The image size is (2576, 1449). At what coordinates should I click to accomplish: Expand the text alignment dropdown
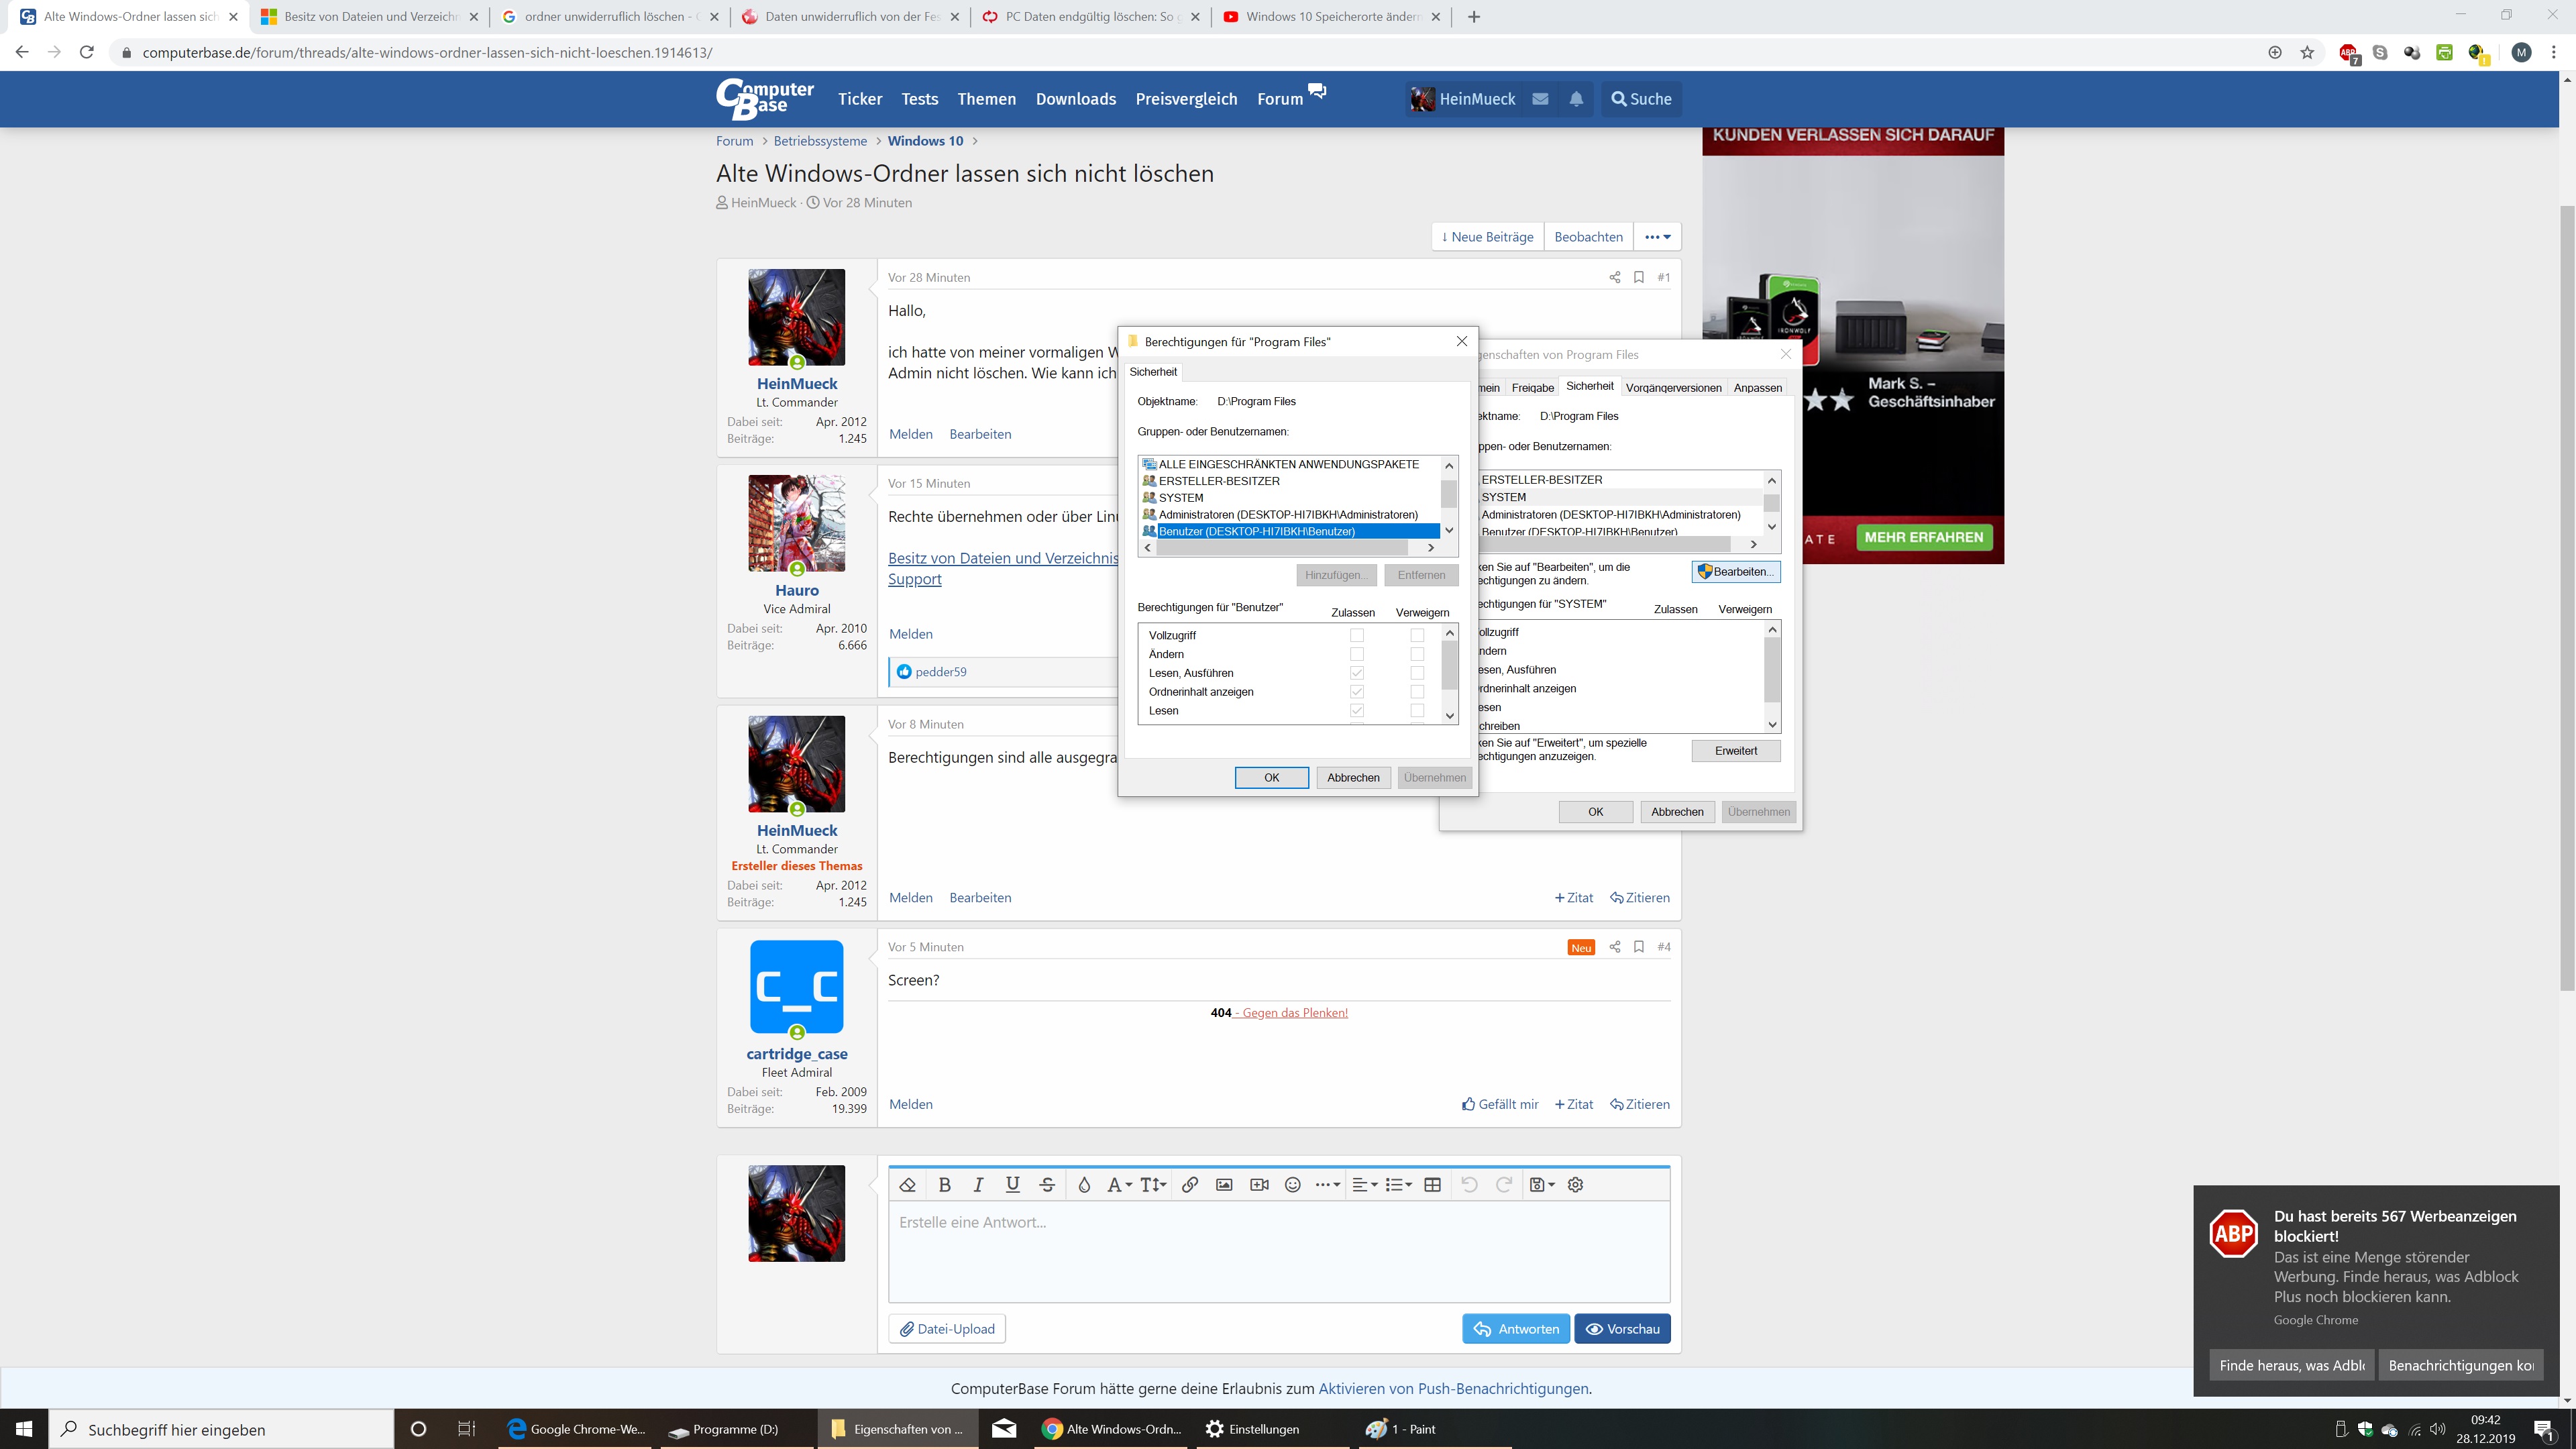(x=1364, y=1184)
